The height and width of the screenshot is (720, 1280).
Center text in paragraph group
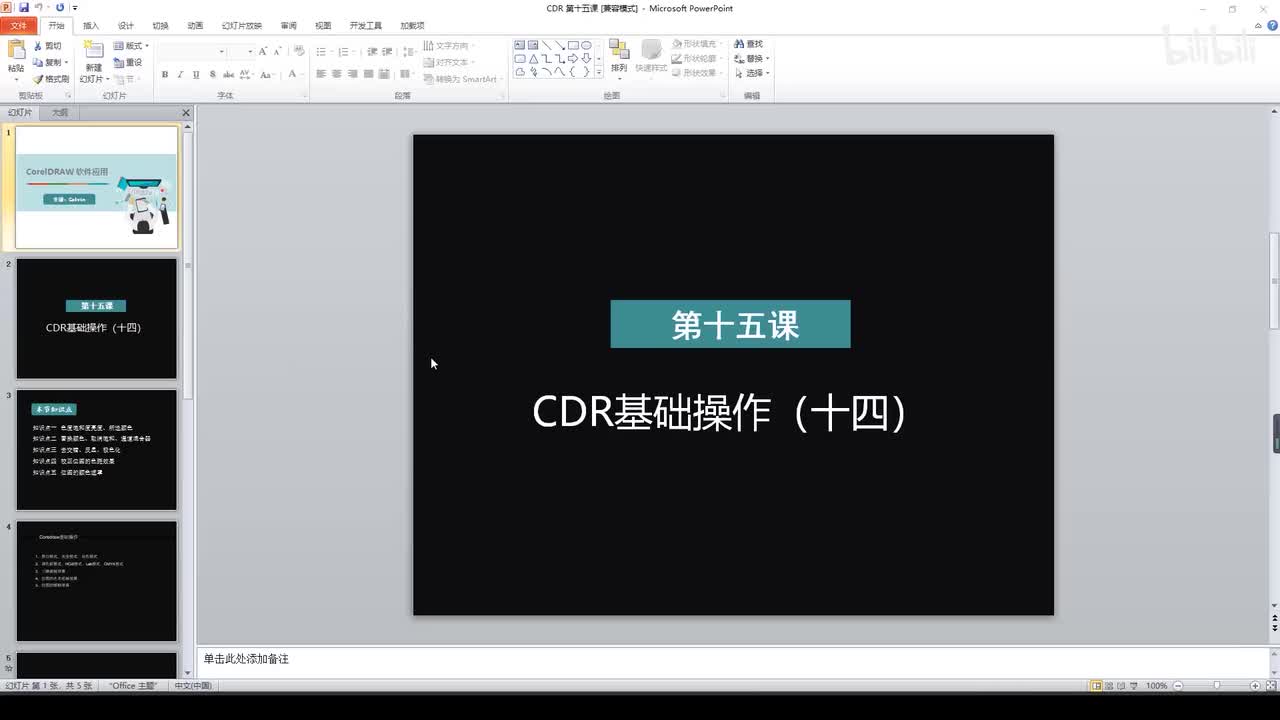pyautogui.click(x=337, y=74)
